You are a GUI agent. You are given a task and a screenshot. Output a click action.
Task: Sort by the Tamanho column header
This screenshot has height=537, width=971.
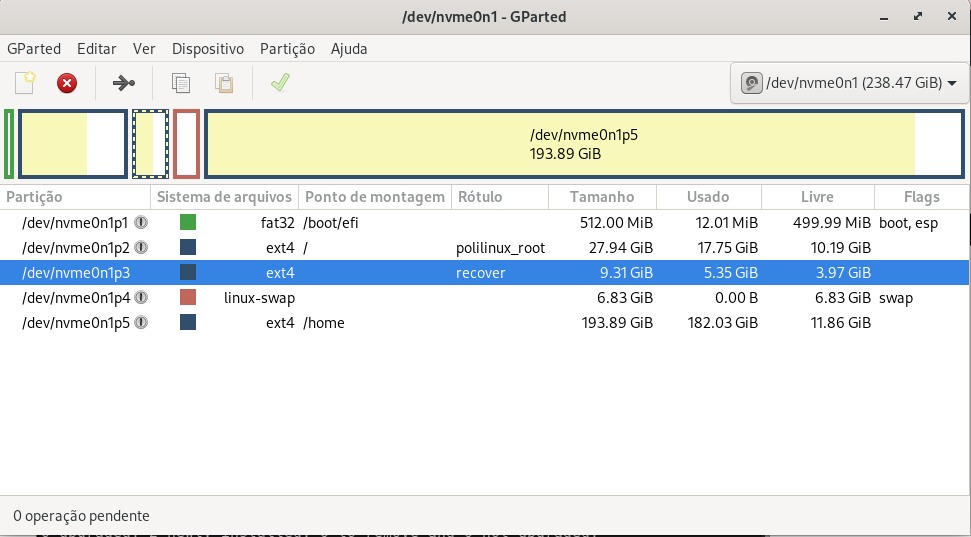602,197
